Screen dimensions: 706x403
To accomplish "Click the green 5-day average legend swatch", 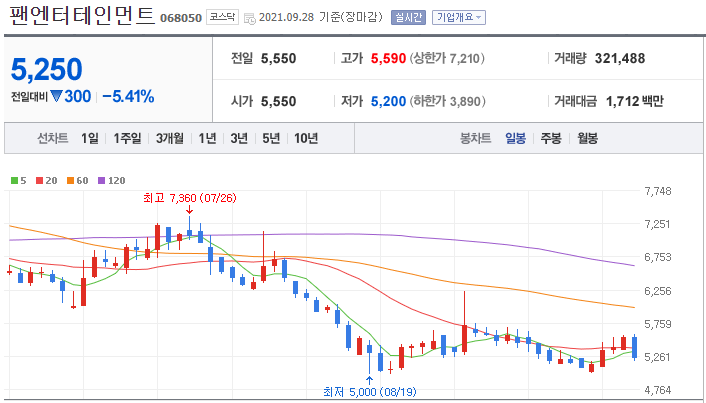I will pos(14,181).
